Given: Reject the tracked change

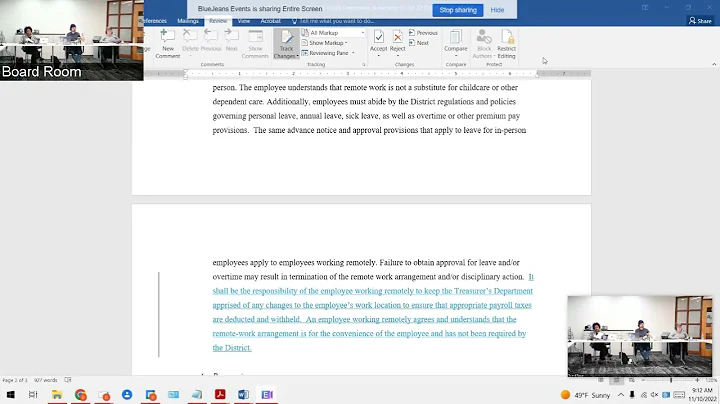Looking at the screenshot, I should click(x=398, y=40).
